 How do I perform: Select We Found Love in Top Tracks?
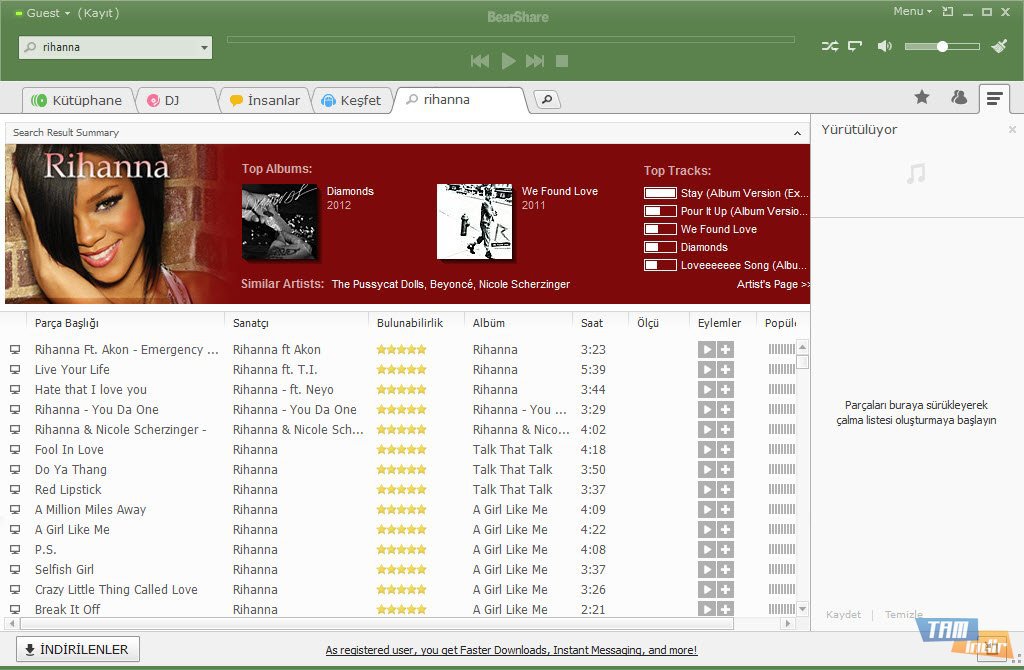718,229
